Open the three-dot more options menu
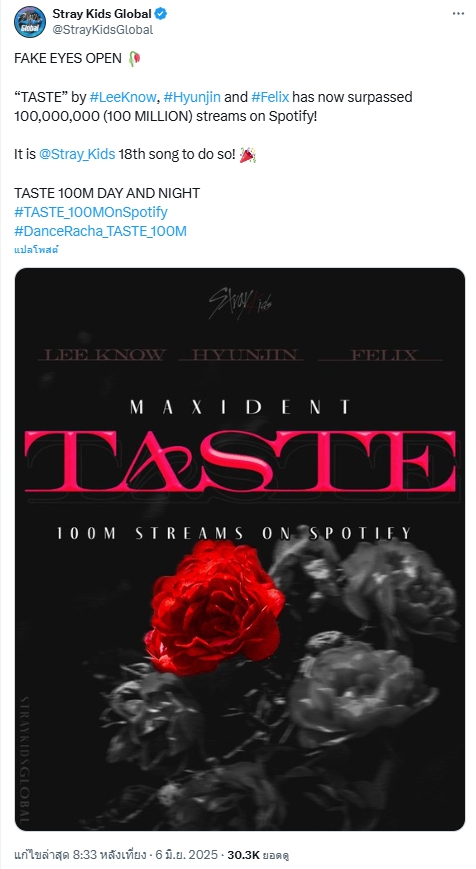This screenshot has width=476, height=869. pos(458,14)
